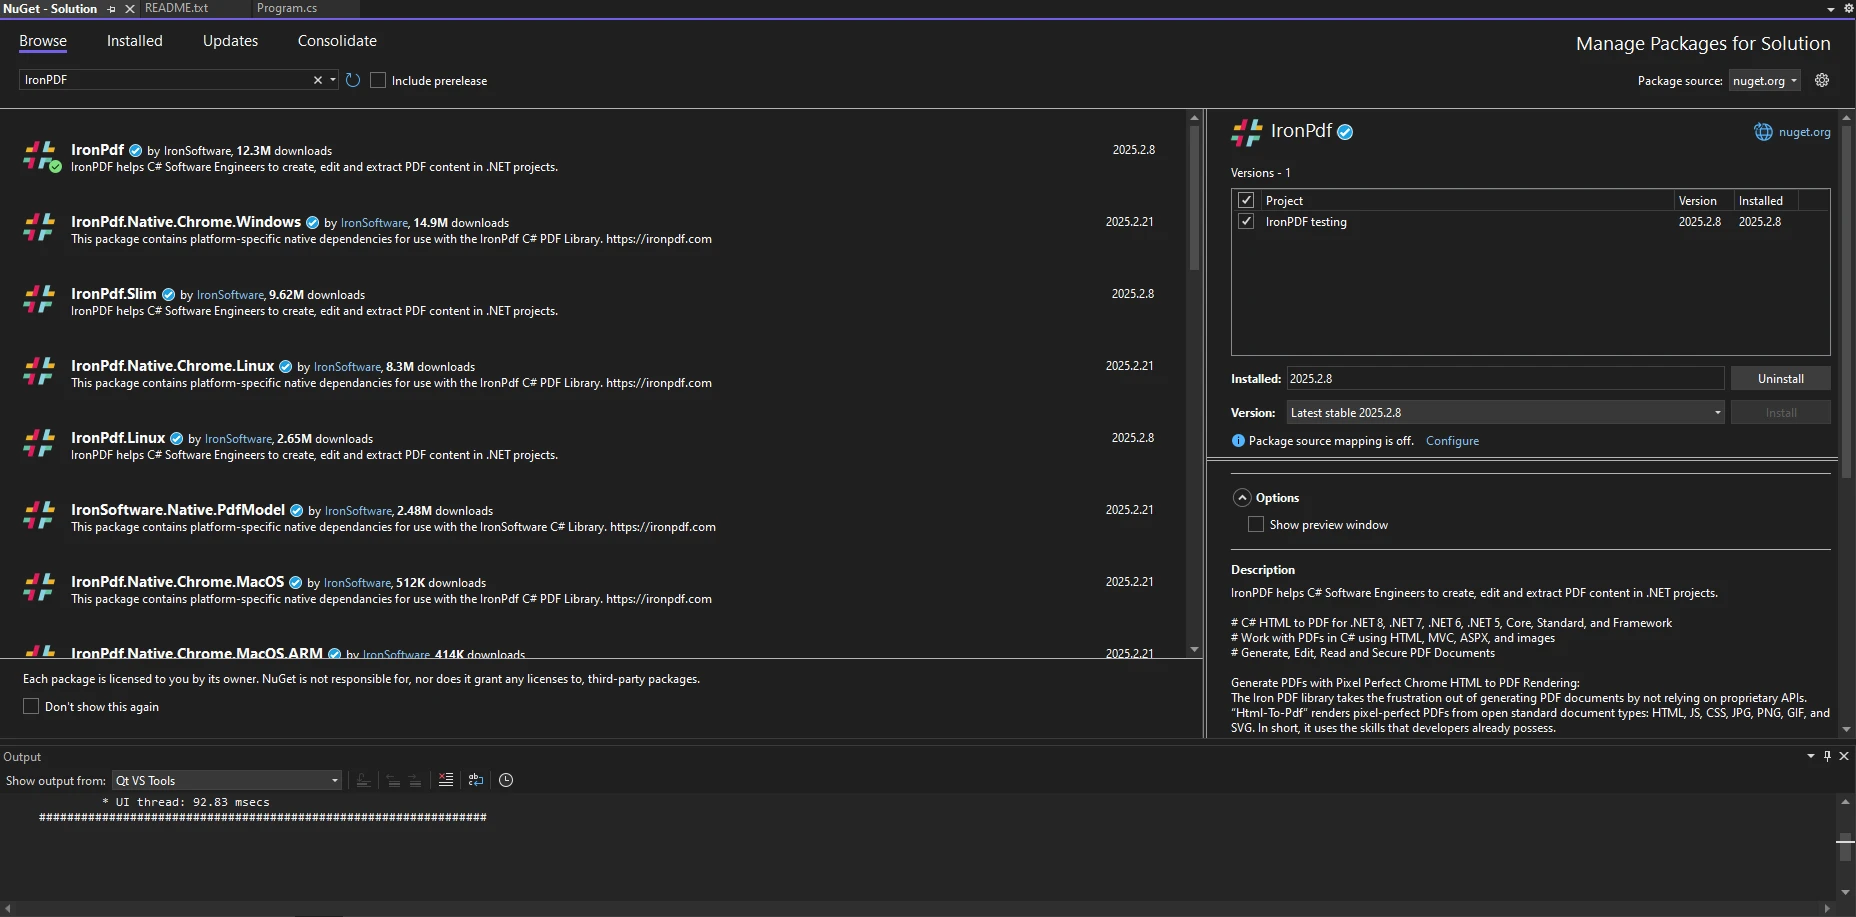Pin the Output panel with auto-hide icon
The height and width of the screenshot is (917, 1856).
point(1827,756)
